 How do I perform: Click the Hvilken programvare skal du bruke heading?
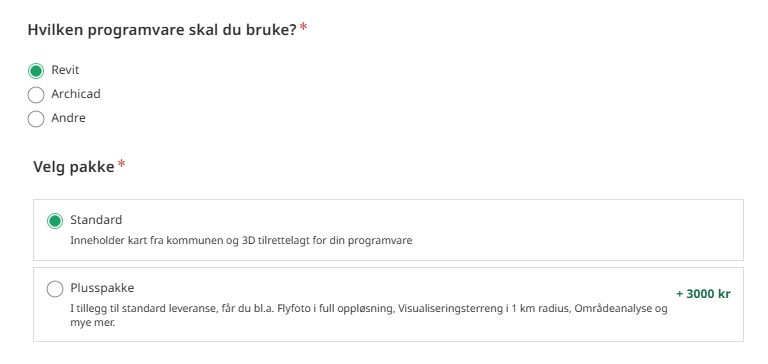[162, 30]
